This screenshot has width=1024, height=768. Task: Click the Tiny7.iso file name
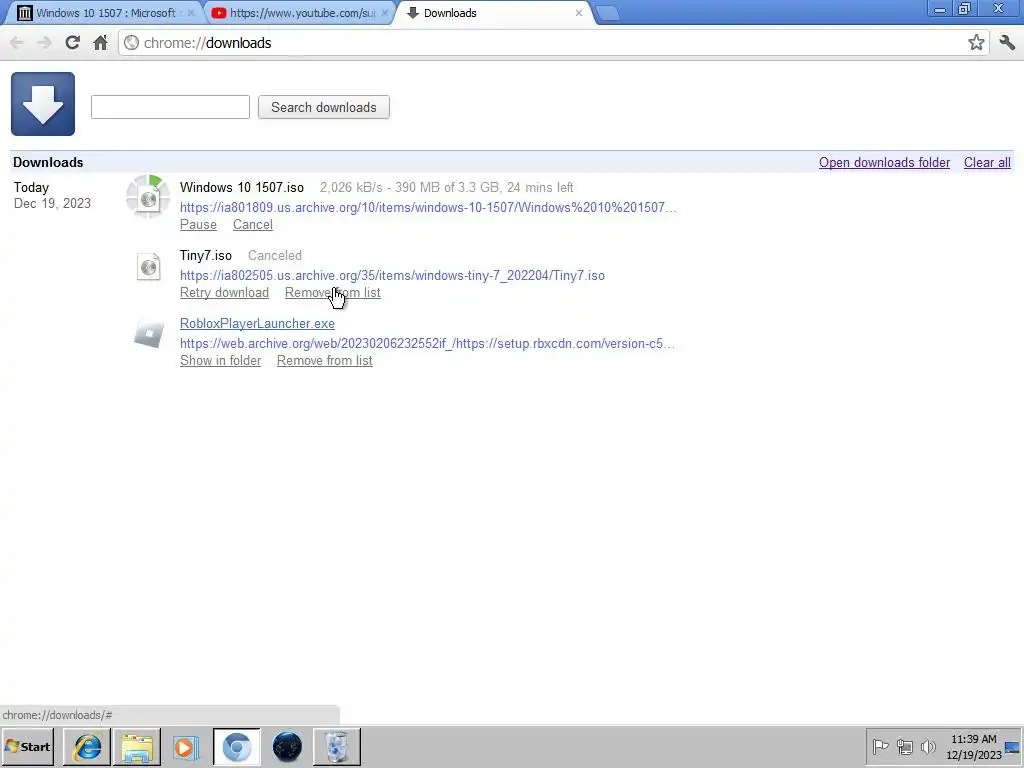[206, 255]
